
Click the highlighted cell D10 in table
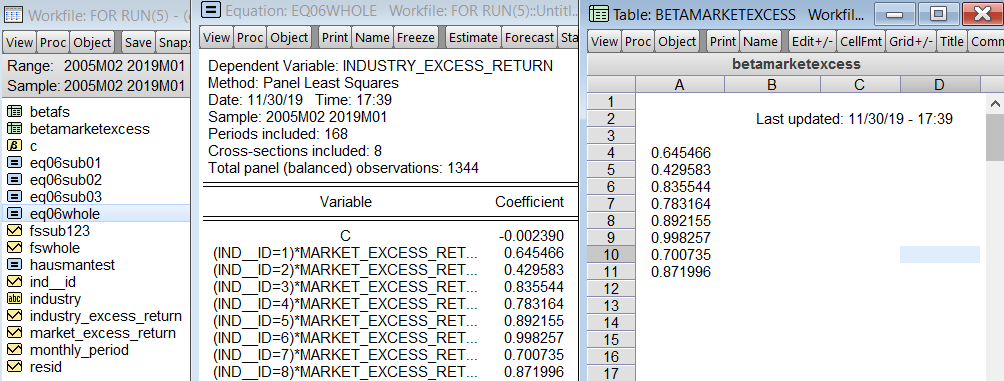939,255
